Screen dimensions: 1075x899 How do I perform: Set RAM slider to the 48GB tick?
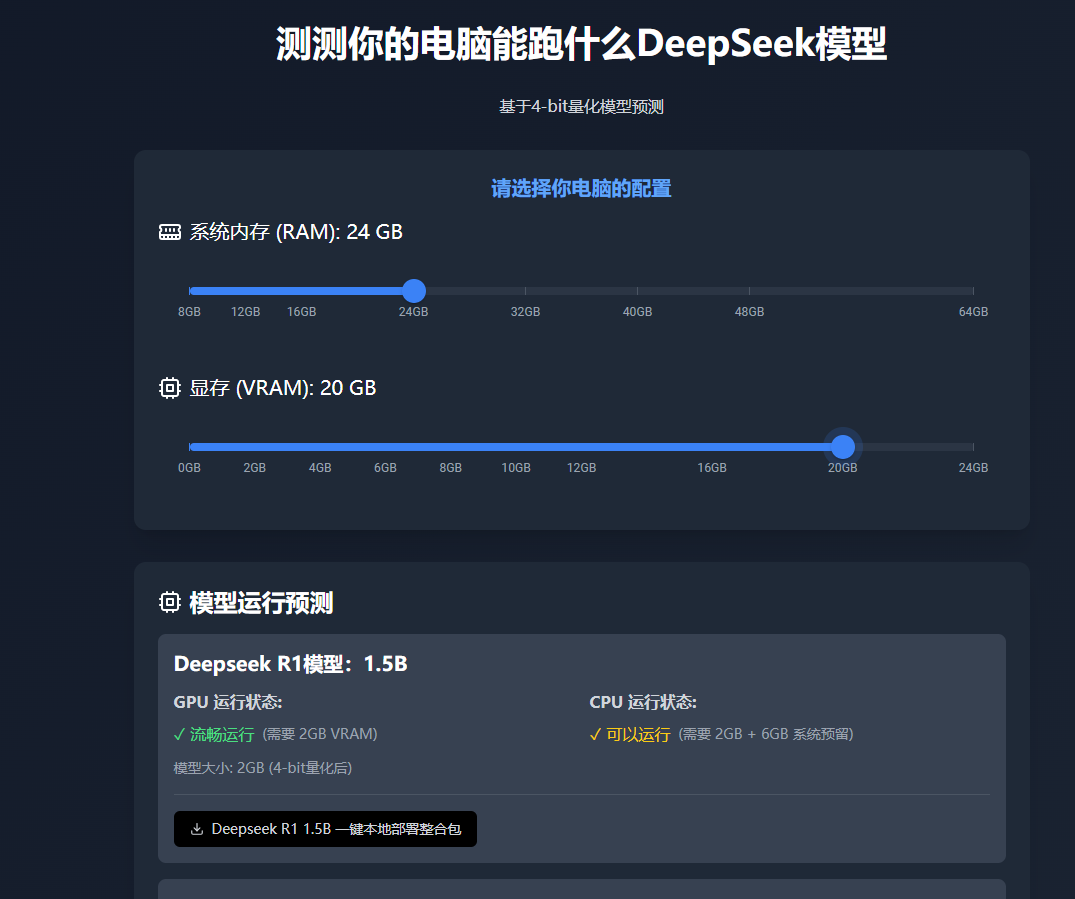pos(749,291)
